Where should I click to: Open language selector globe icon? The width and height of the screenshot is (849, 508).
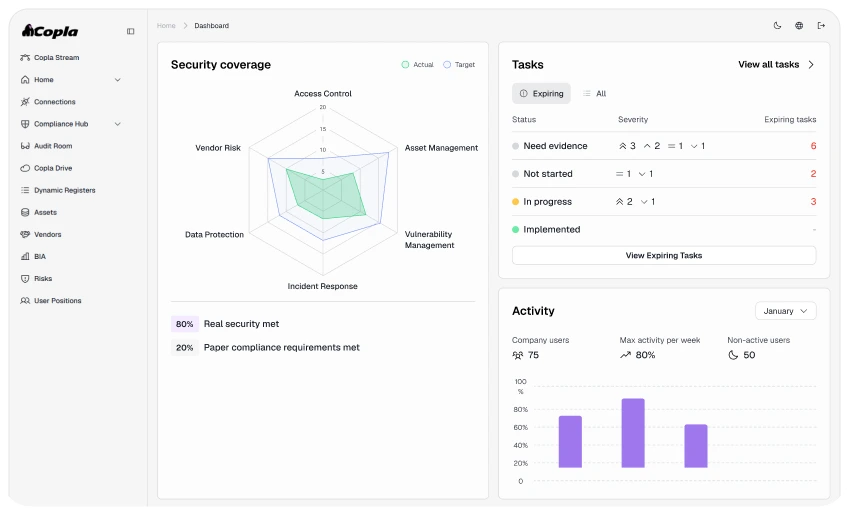tap(799, 25)
